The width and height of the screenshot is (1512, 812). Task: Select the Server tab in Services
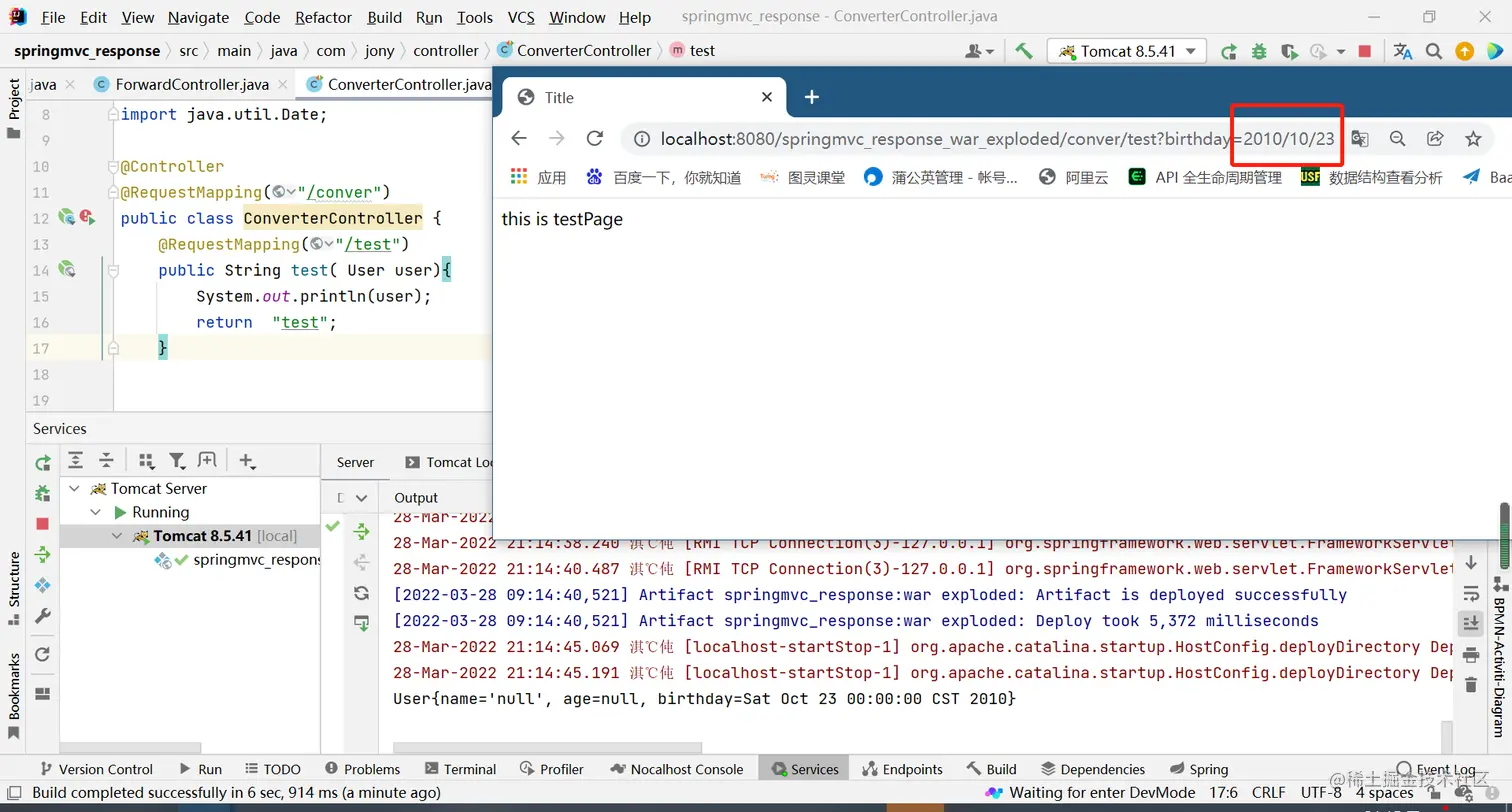coord(355,462)
